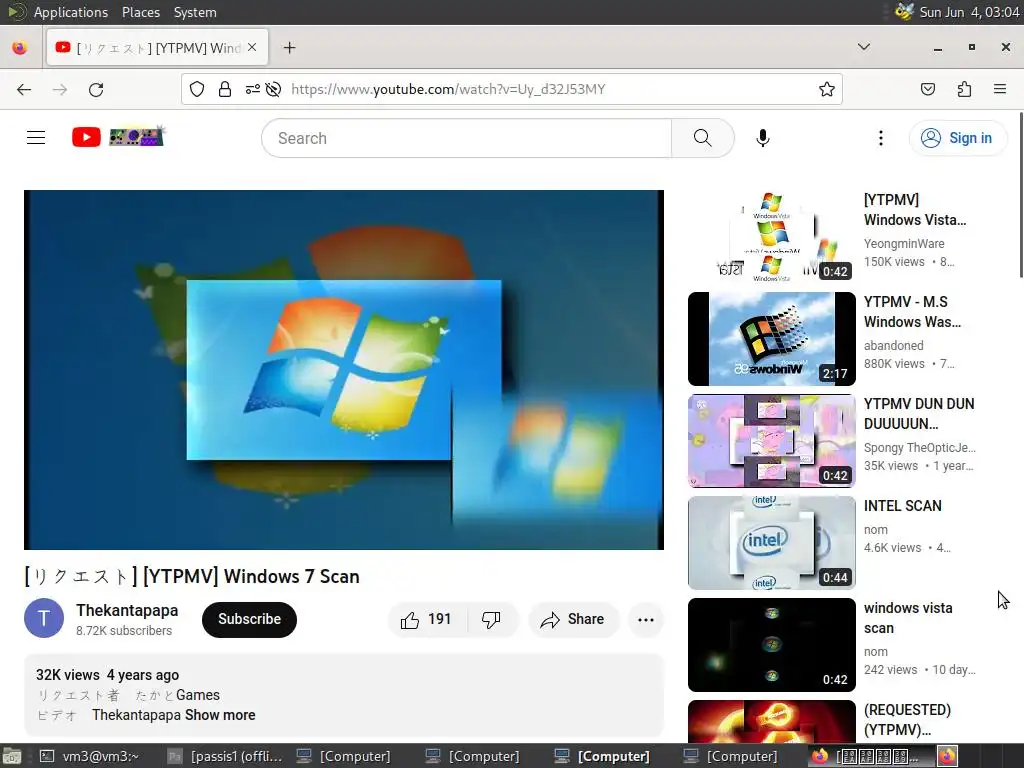1024x768 pixels.
Task: Open the YouTube guide hamburger menu
Action: coord(36,138)
